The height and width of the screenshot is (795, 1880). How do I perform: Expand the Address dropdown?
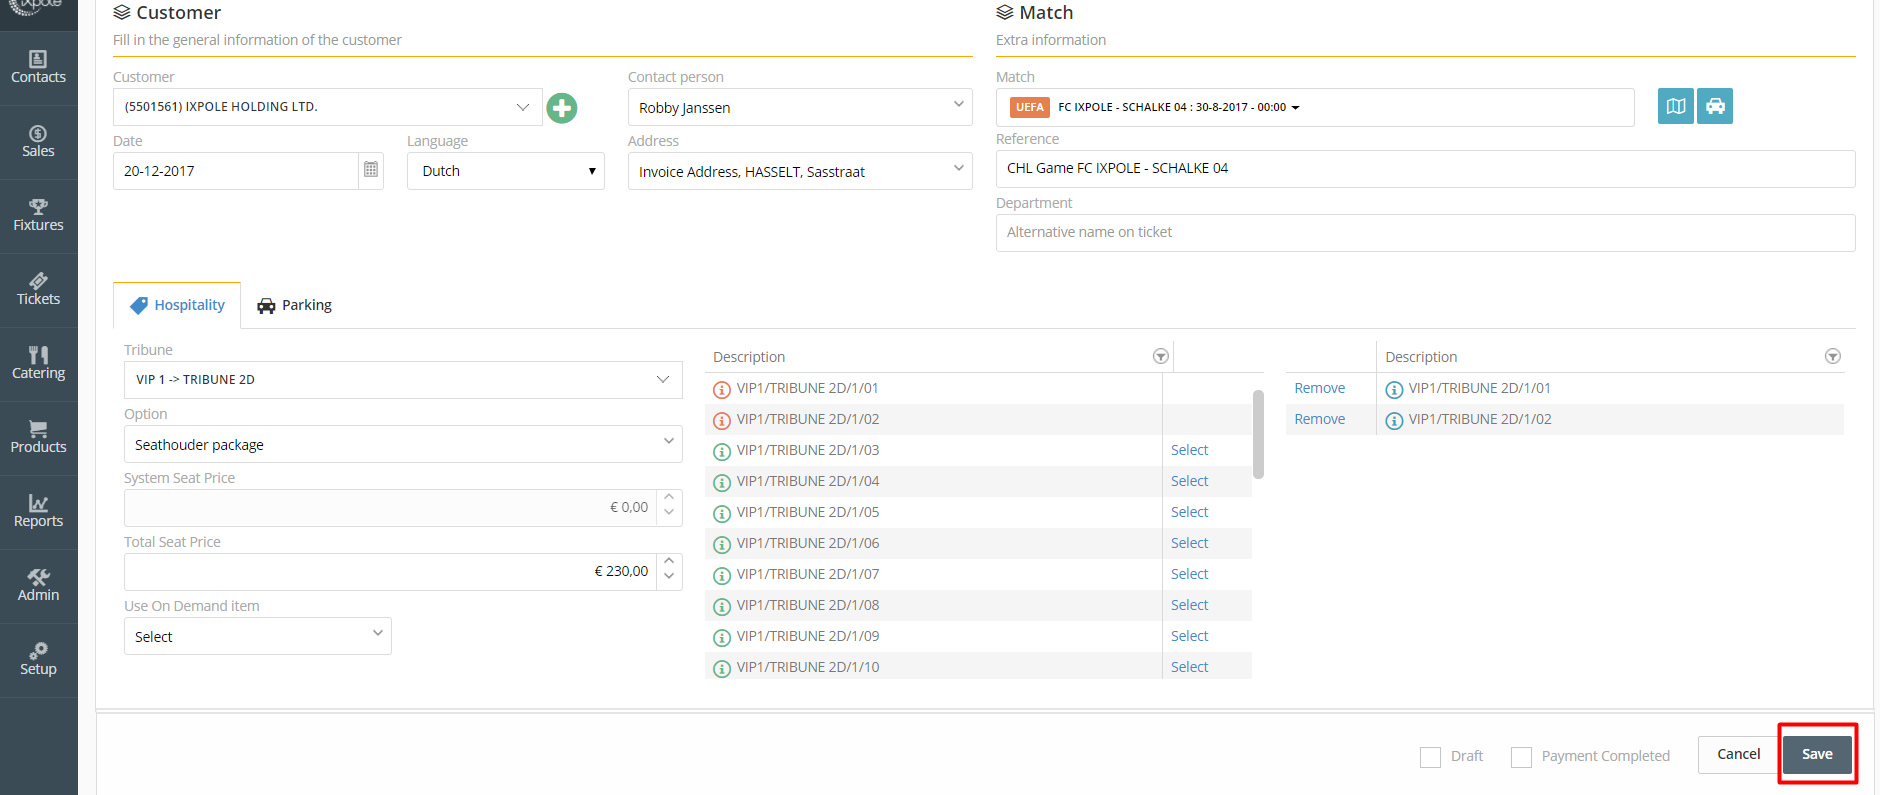(x=800, y=171)
